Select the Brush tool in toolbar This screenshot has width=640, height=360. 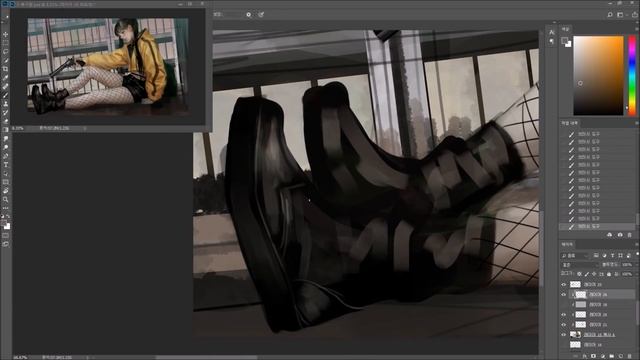click(x=5, y=95)
